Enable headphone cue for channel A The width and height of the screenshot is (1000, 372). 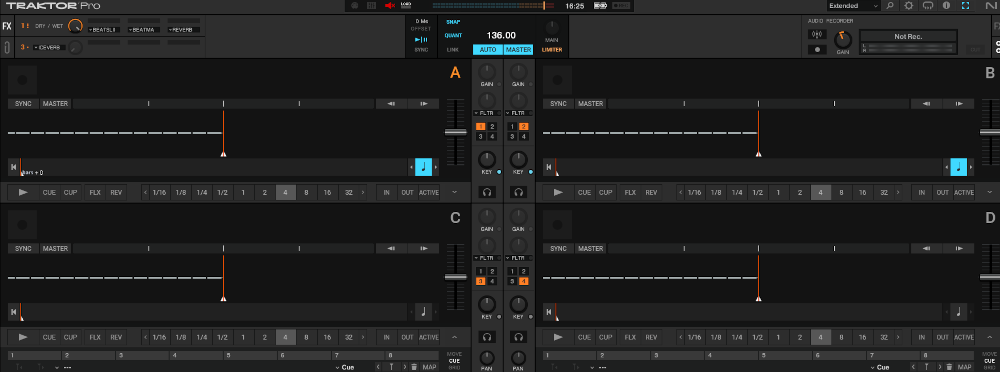pyautogui.click(x=487, y=192)
